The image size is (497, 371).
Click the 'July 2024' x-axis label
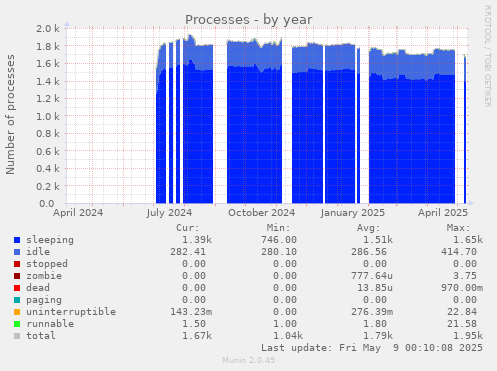pyautogui.click(x=169, y=213)
